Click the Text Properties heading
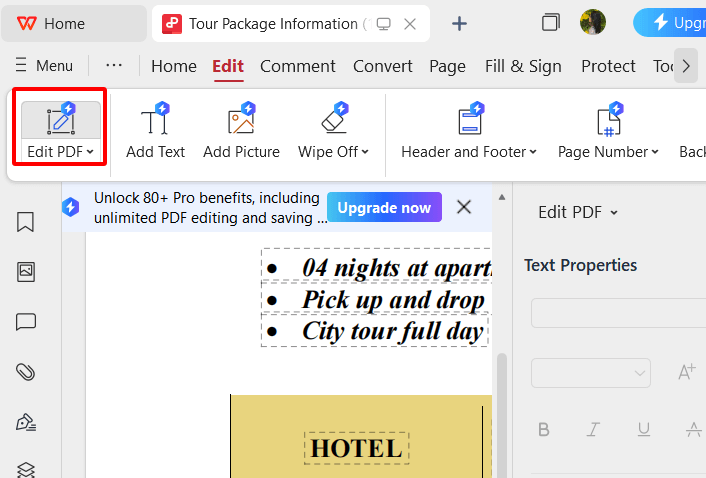The width and height of the screenshot is (706, 478). tap(580, 266)
